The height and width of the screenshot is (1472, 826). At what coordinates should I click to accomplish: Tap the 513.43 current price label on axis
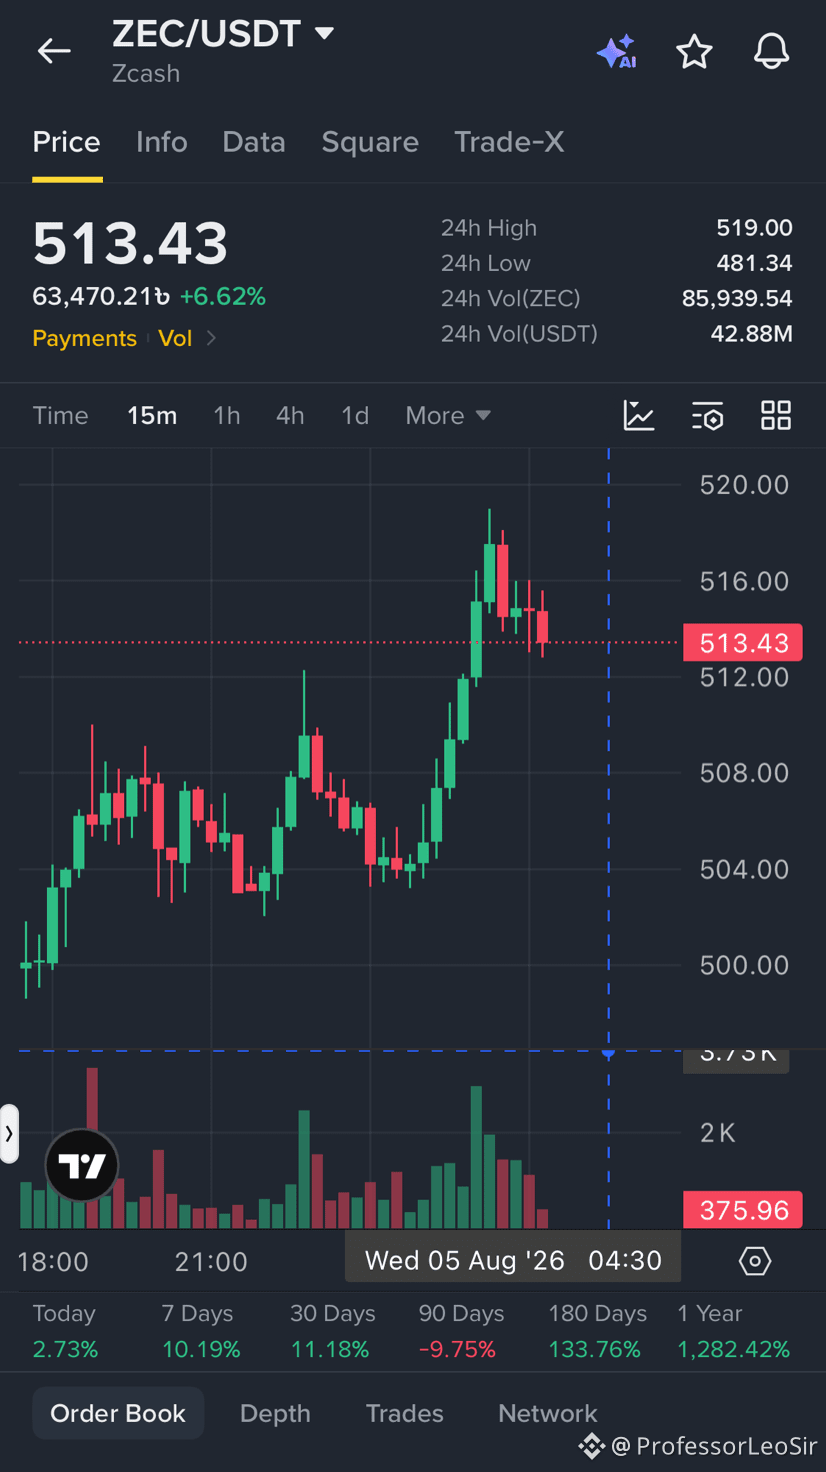click(744, 643)
